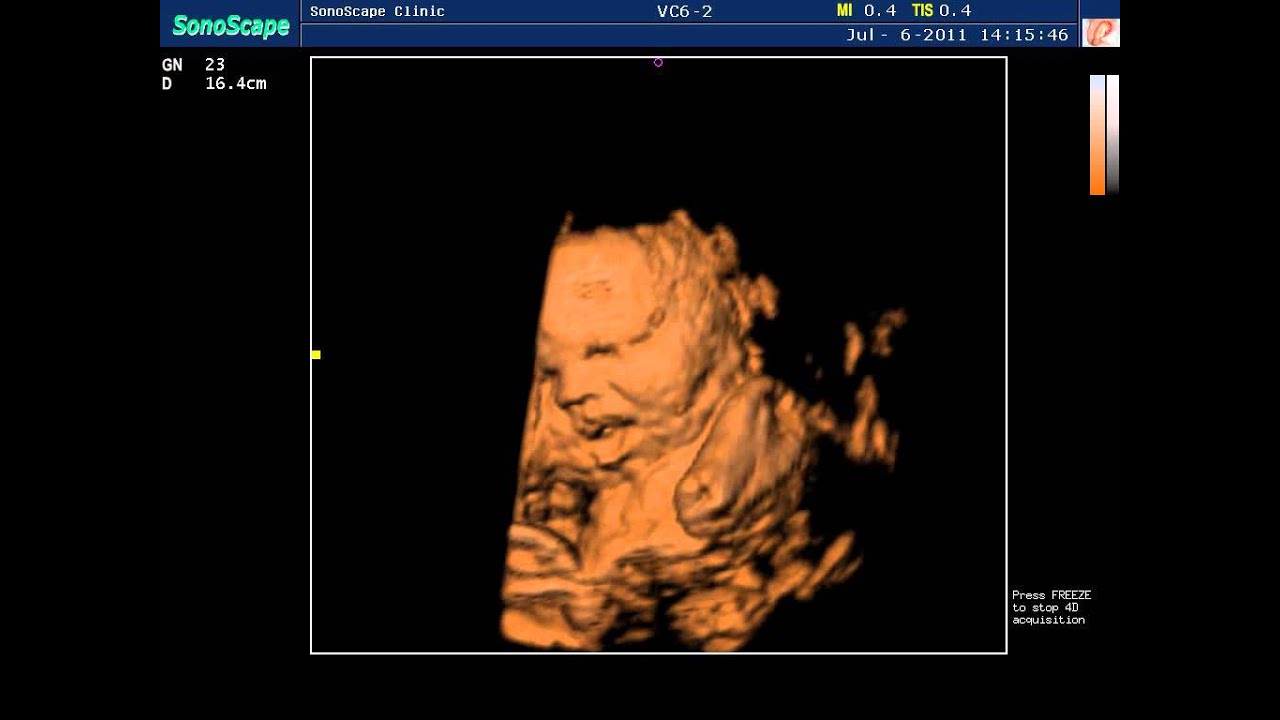Click the grayscale bar next to the orange bar
This screenshot has width=1280, height=720.
pyautogui.click(x=1113, y=135)
